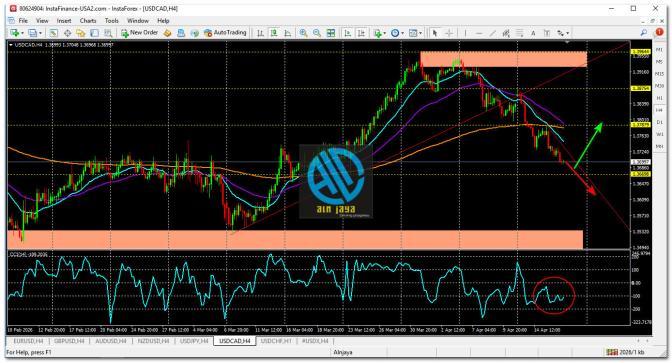Viewport: 672px width, 363px height.
Task: Switch timeframe to W1
Action: coord(660,134)
